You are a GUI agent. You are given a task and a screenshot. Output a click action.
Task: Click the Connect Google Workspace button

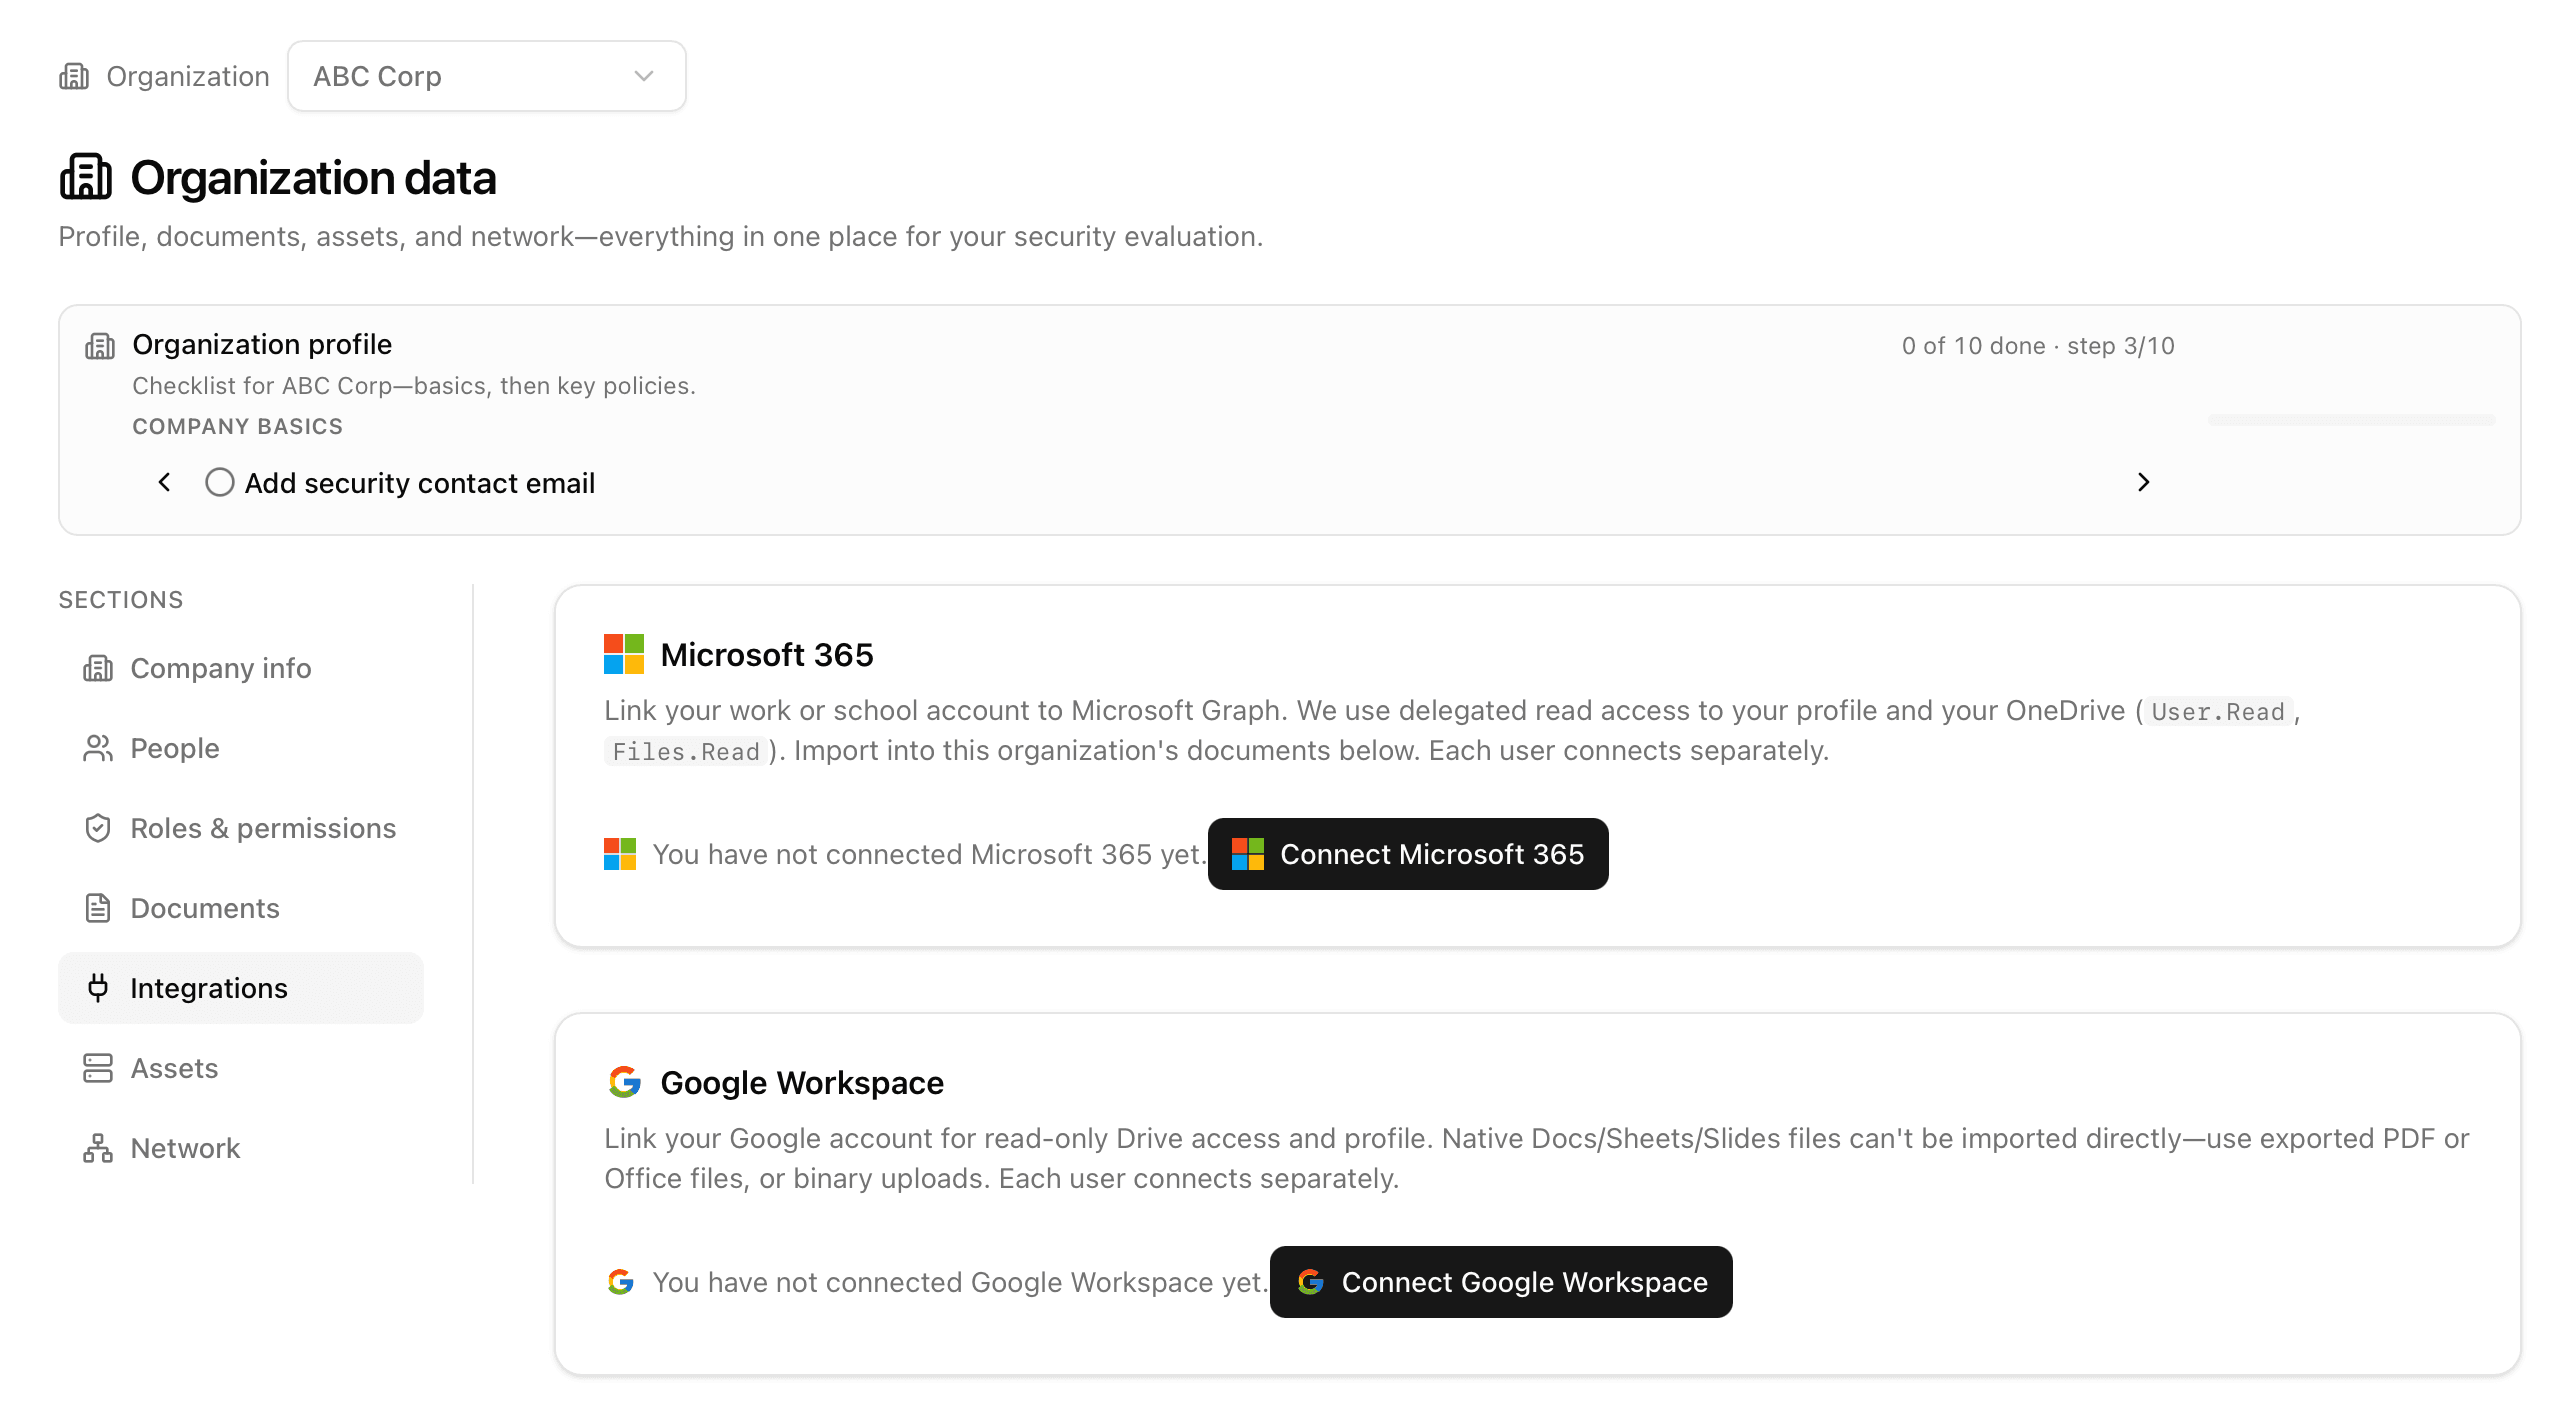coord(1500,1282)
